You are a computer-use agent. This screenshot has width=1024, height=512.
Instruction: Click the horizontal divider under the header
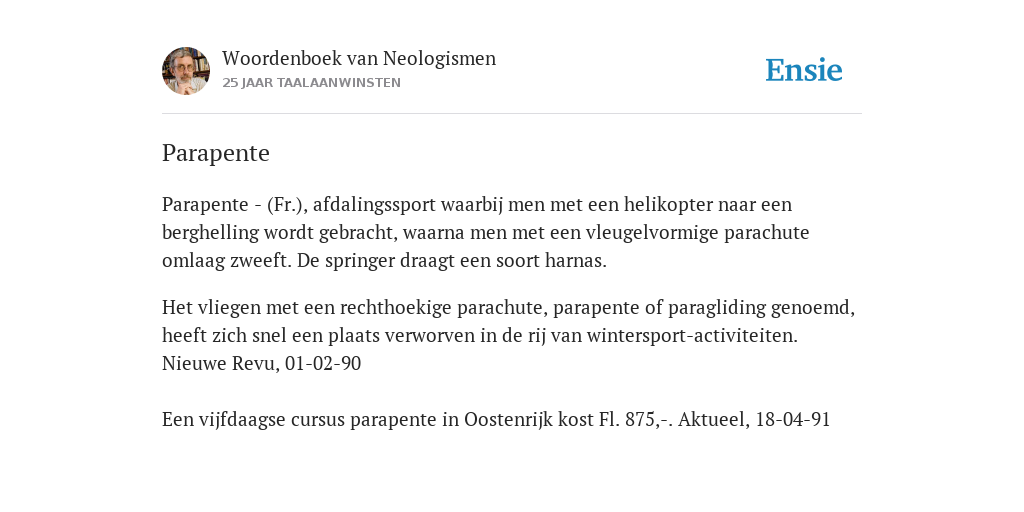click(512, 114)
